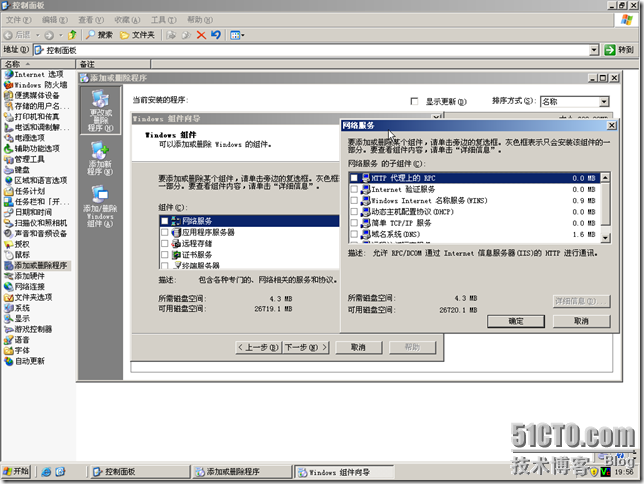Open 文件夹选项 item
The image size is (644, 484).
point(28,297)
